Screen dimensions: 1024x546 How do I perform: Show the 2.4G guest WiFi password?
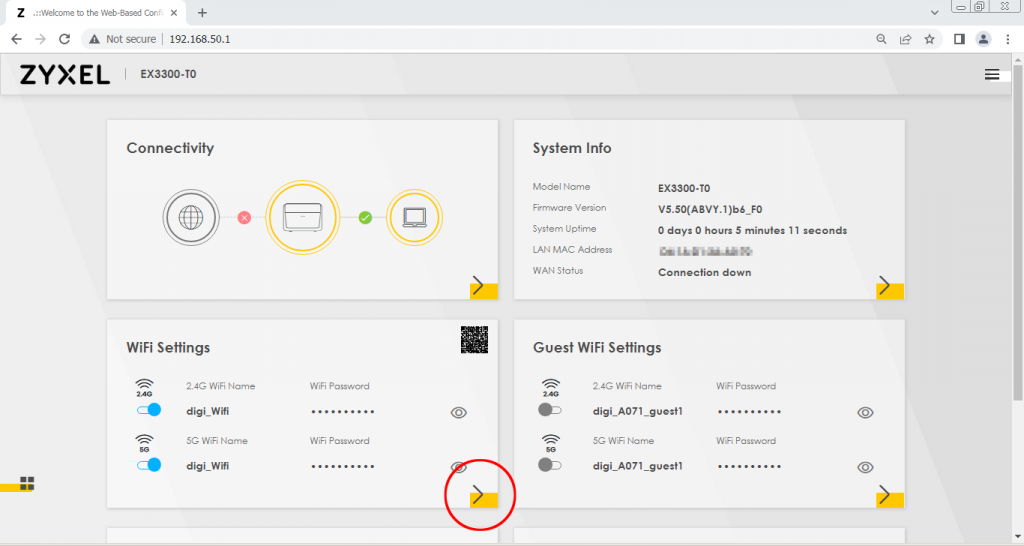[865, 412]
